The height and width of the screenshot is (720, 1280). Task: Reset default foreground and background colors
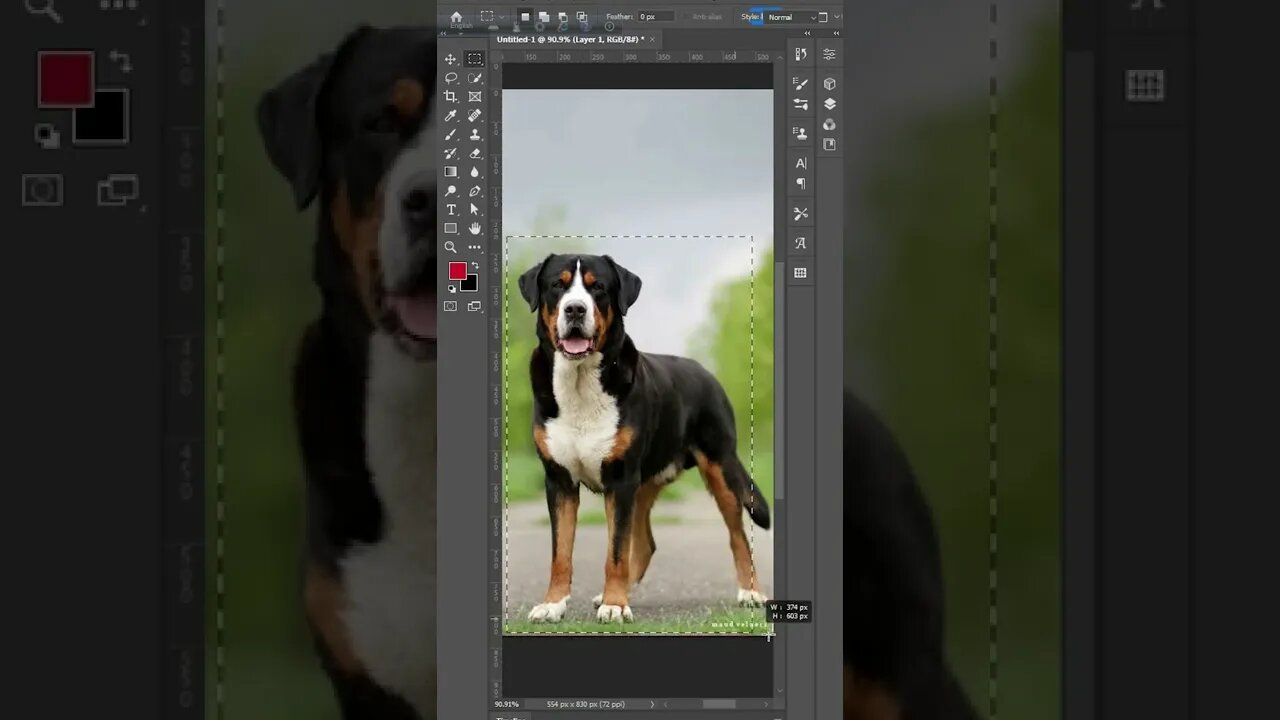click(x=451, y=289)
